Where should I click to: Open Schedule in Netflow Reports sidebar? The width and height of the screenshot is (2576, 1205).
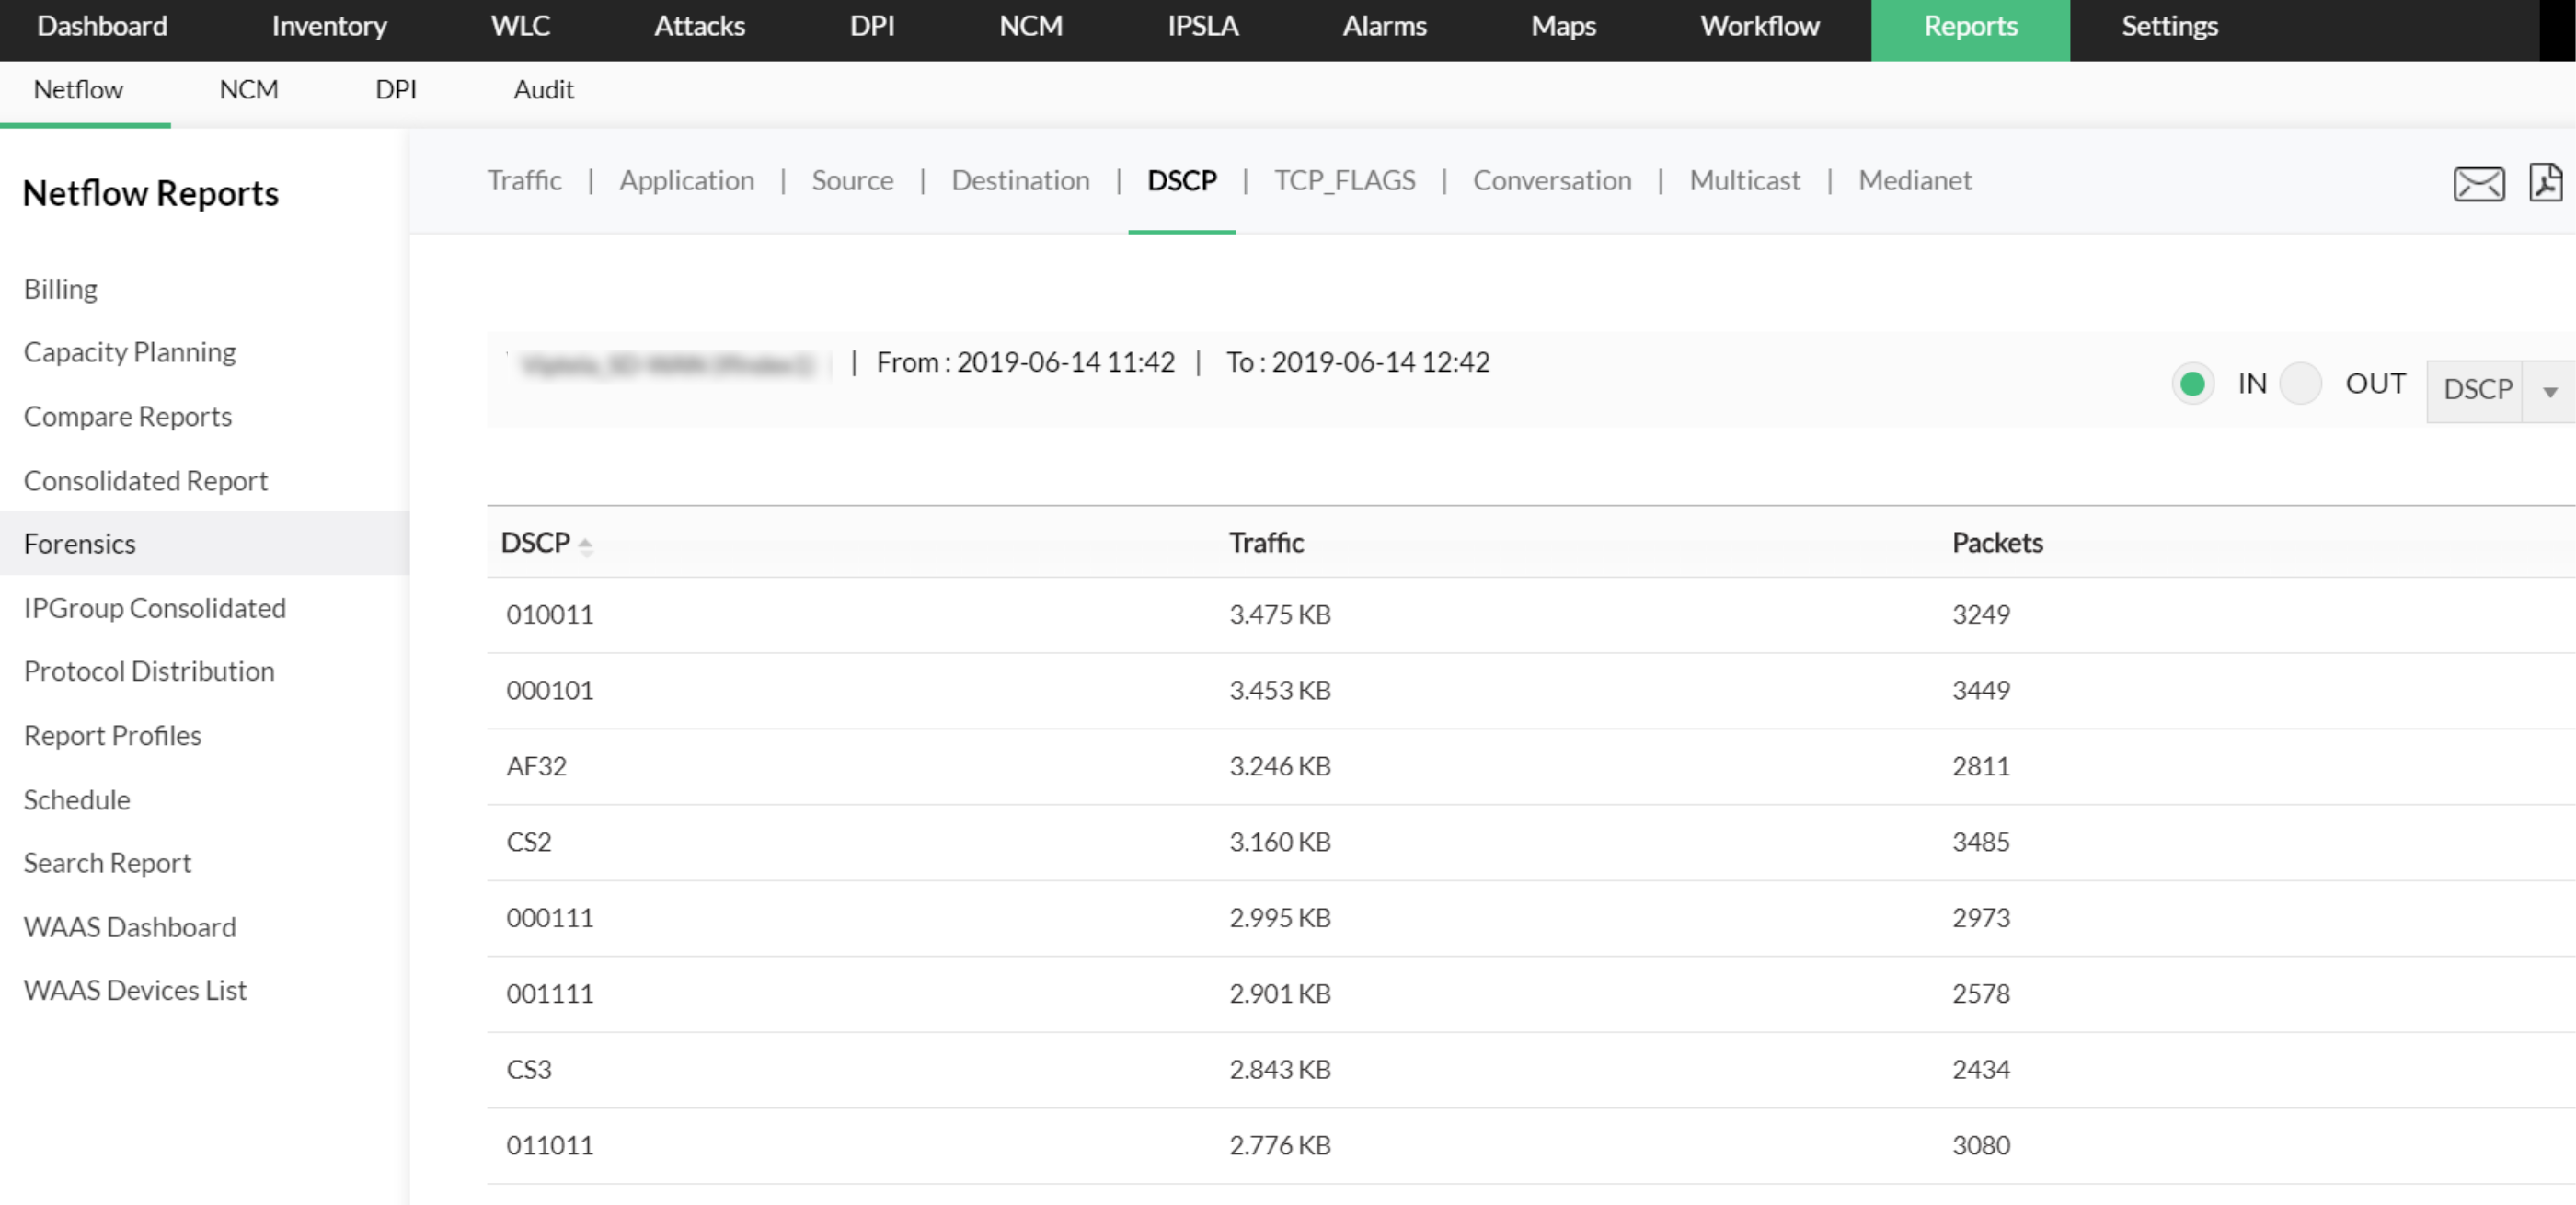coord(77,800)
